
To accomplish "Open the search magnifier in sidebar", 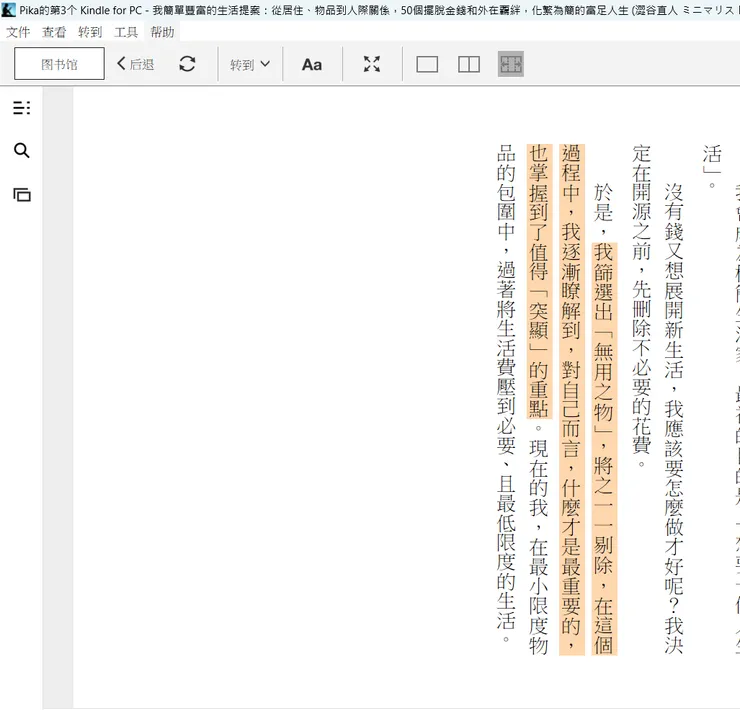I will 21,151.
